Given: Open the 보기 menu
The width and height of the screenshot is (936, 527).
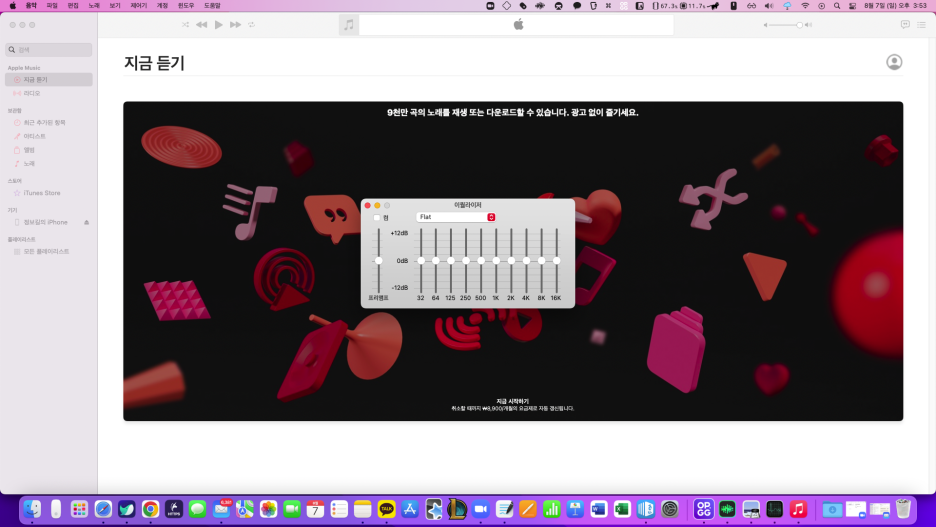Looking at the screenshot, I should tap(115, 5).
